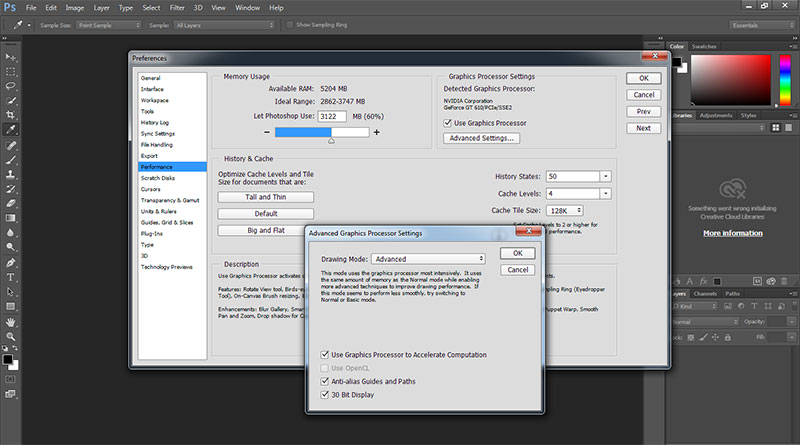The image size is (800, 445).
Task: Toggle Quick Mask mode icon
Action: coord(10,379)
